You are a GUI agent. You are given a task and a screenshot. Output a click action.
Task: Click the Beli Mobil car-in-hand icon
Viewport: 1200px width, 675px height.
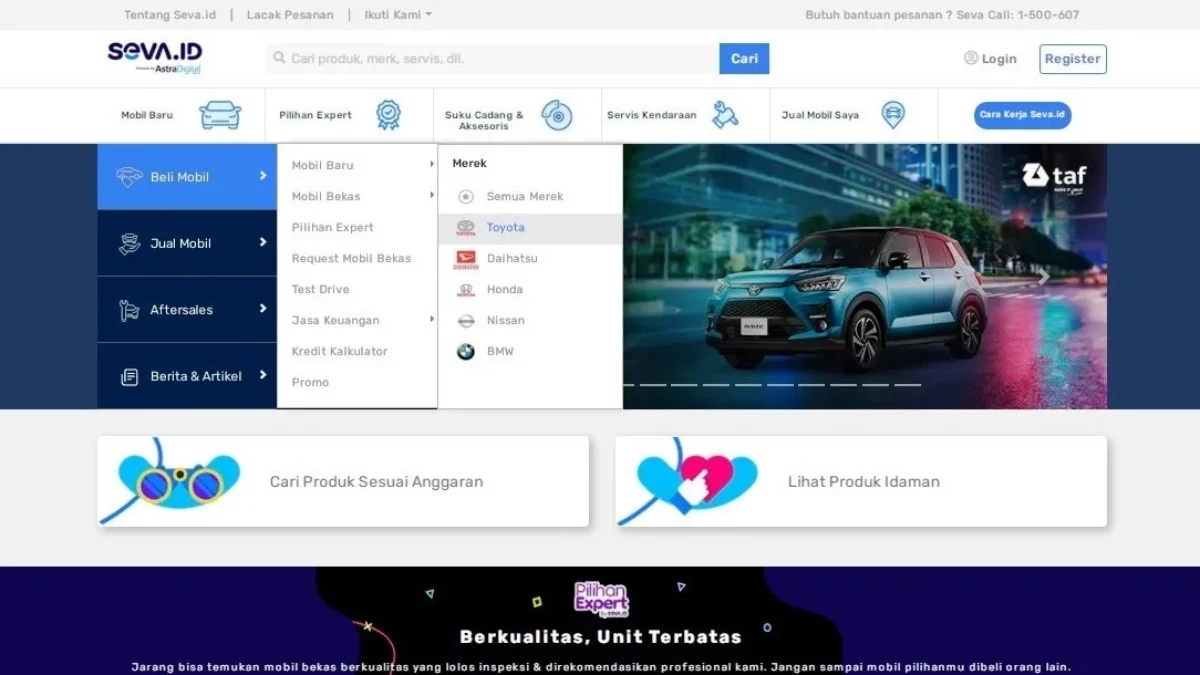tap(129, 177)
